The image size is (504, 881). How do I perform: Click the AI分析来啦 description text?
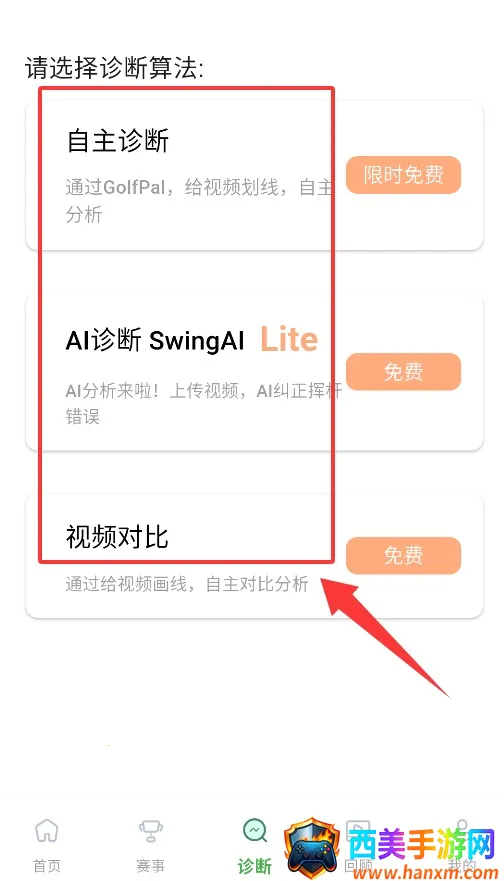pos(203,403)
